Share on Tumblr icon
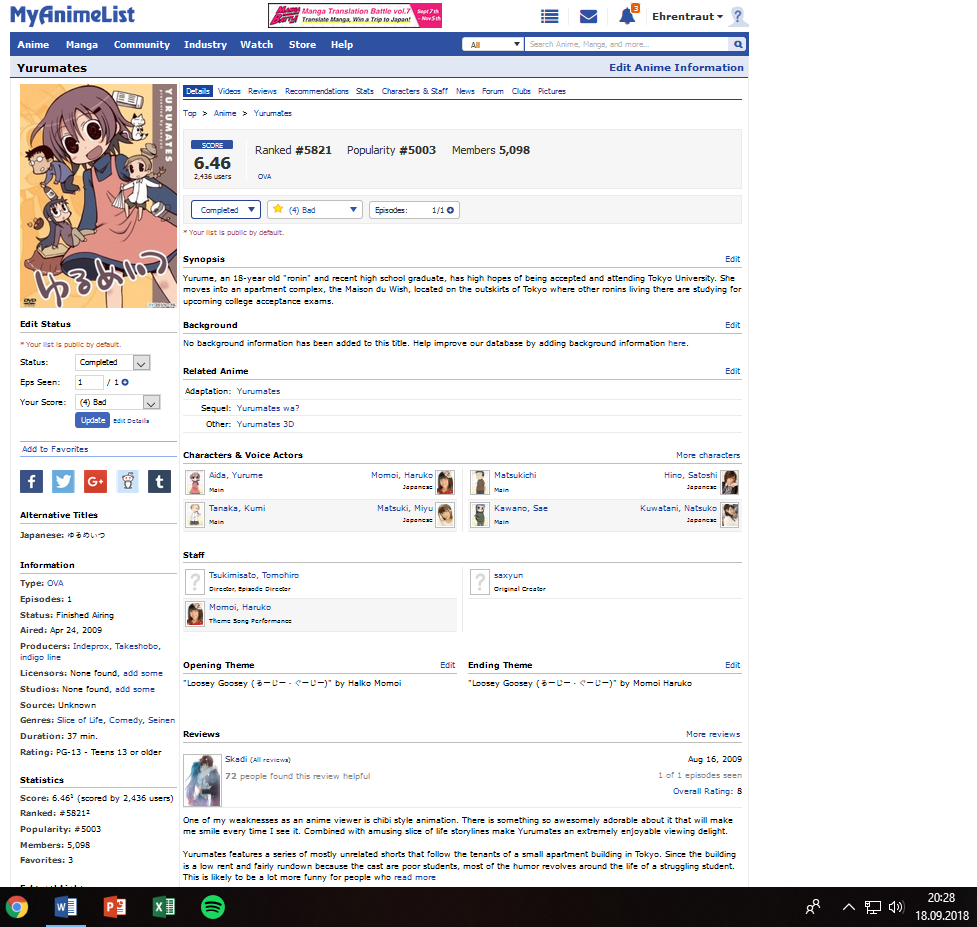 coord(159,481)
